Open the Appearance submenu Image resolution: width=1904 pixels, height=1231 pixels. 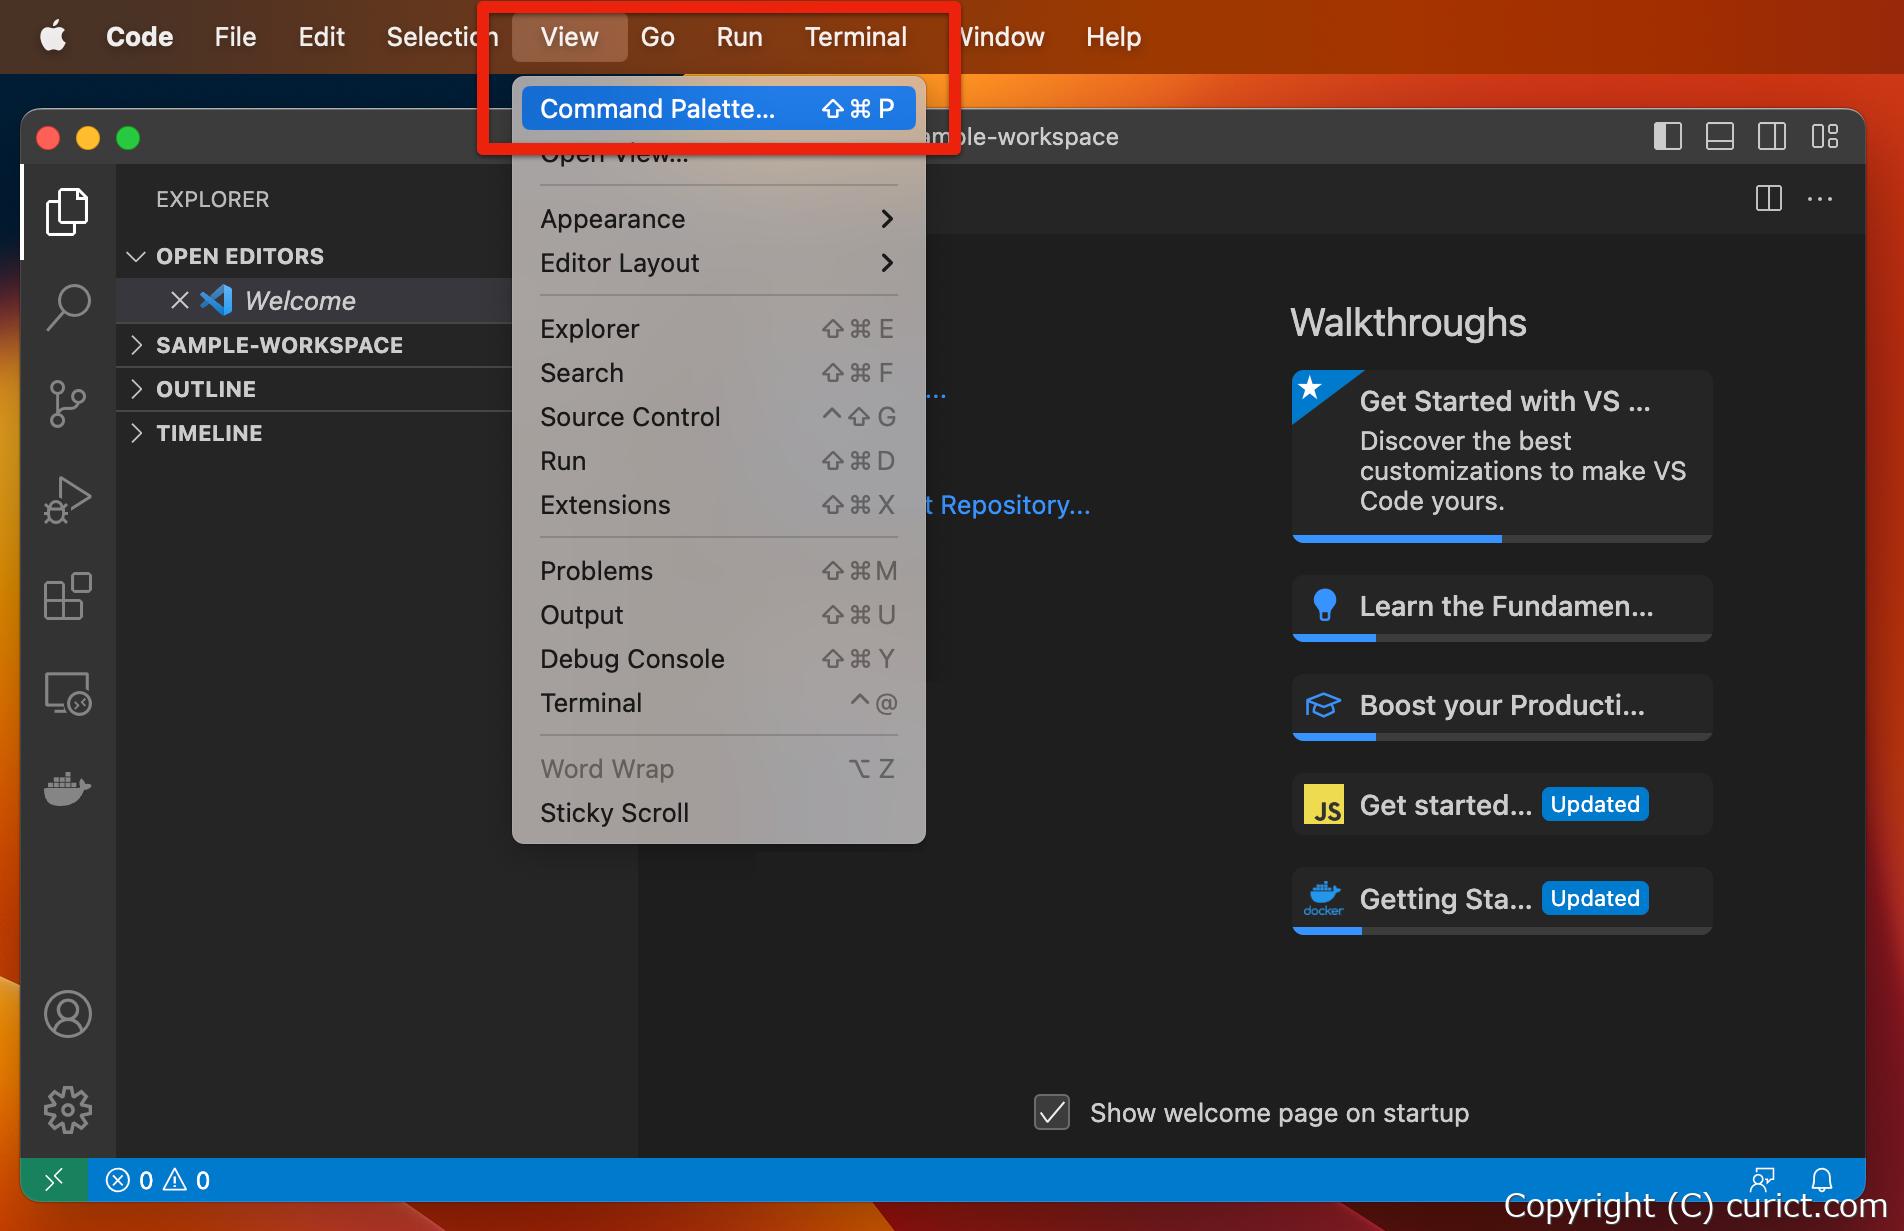718,219
